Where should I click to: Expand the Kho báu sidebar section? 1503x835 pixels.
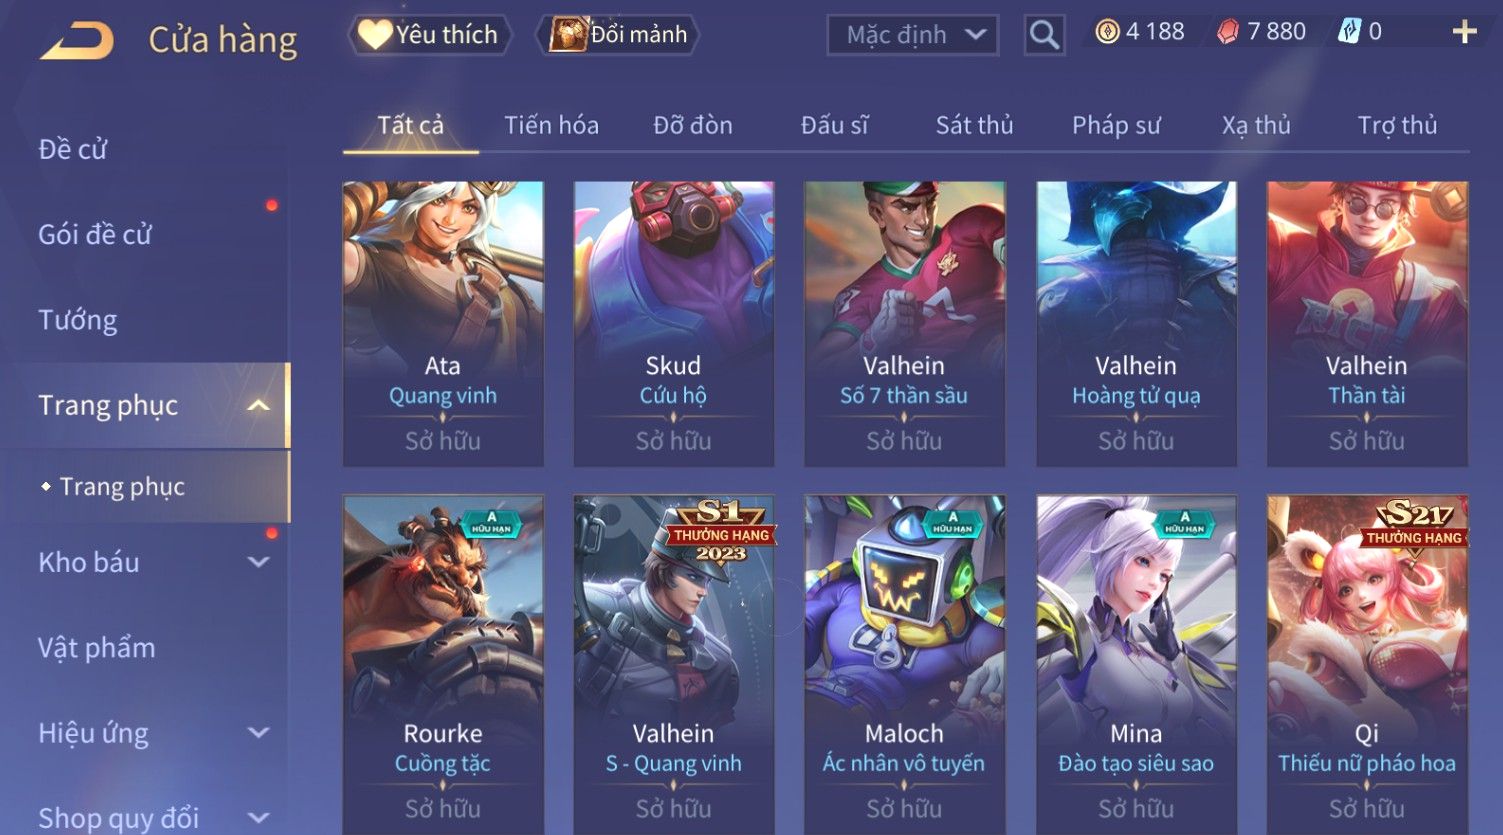[258, 562]
